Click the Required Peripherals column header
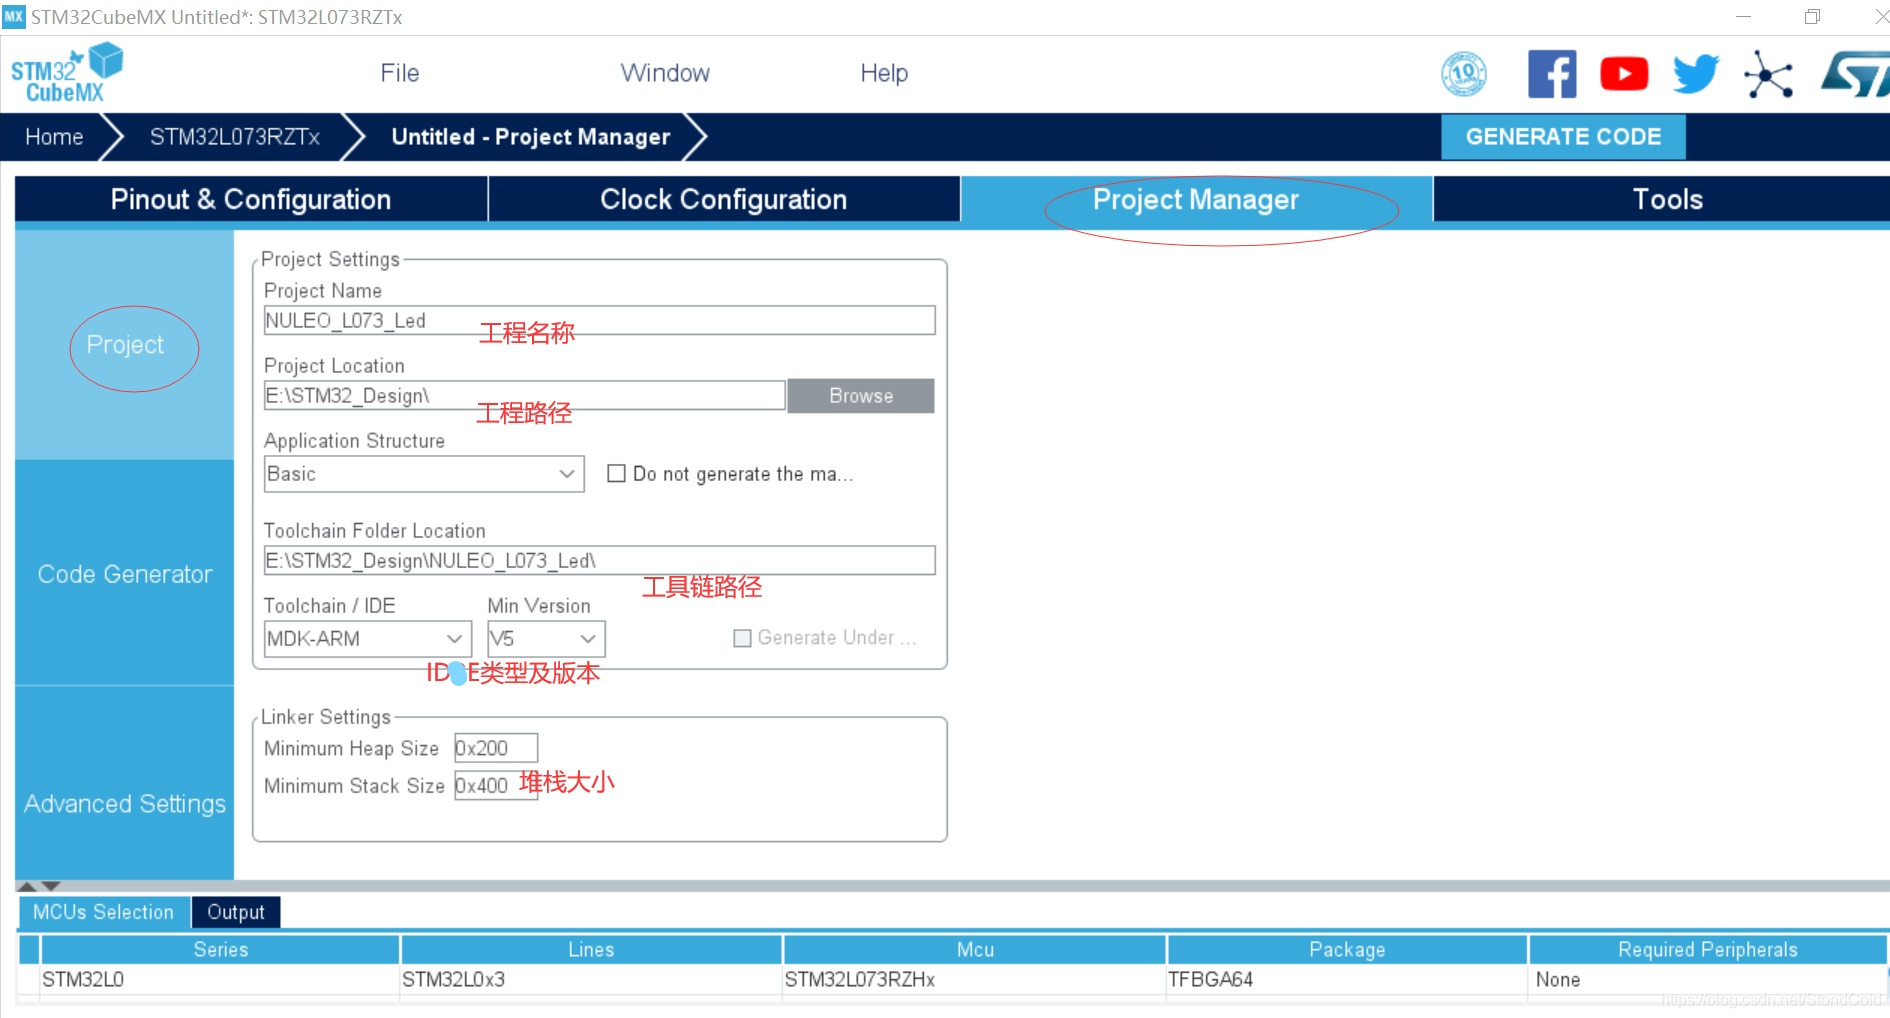1890x1018 pixels. (1708, 949)
